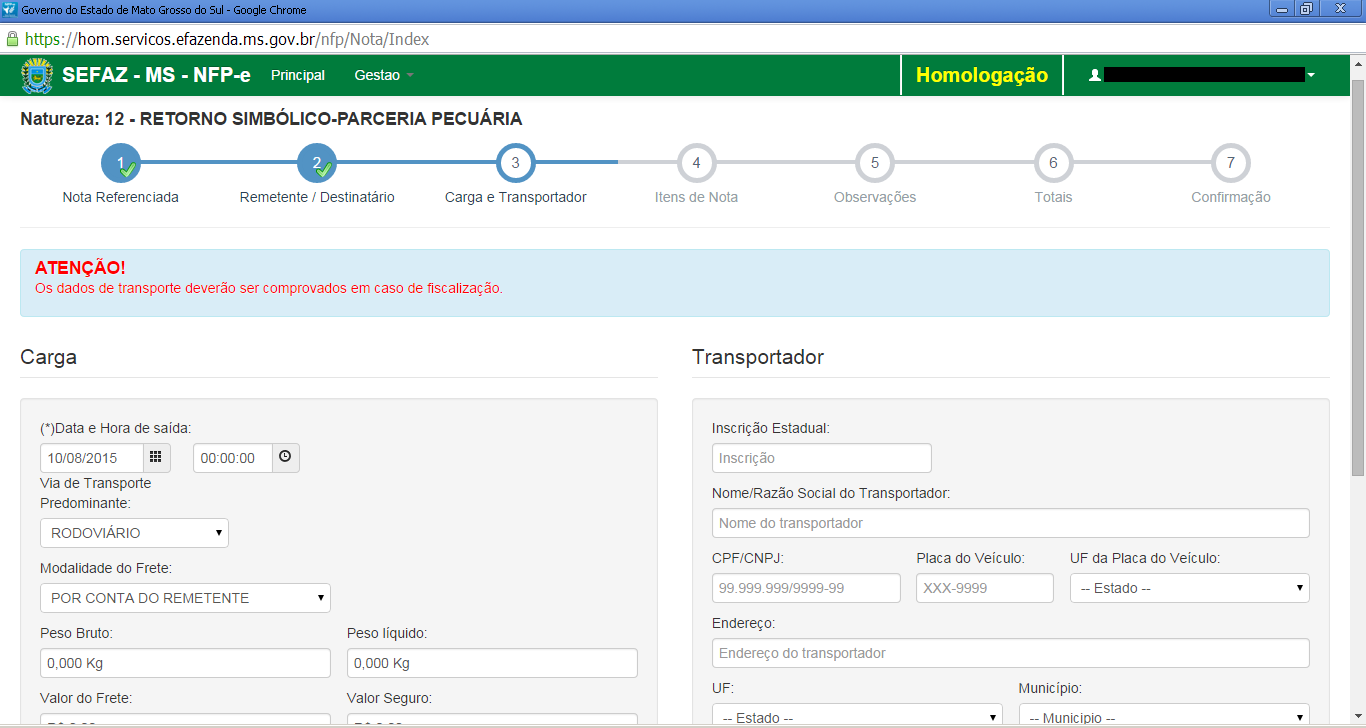Screen dimensions: 1366x728
Task: Click the 'Carga e Transportador' step label
Action: [515, 197]
